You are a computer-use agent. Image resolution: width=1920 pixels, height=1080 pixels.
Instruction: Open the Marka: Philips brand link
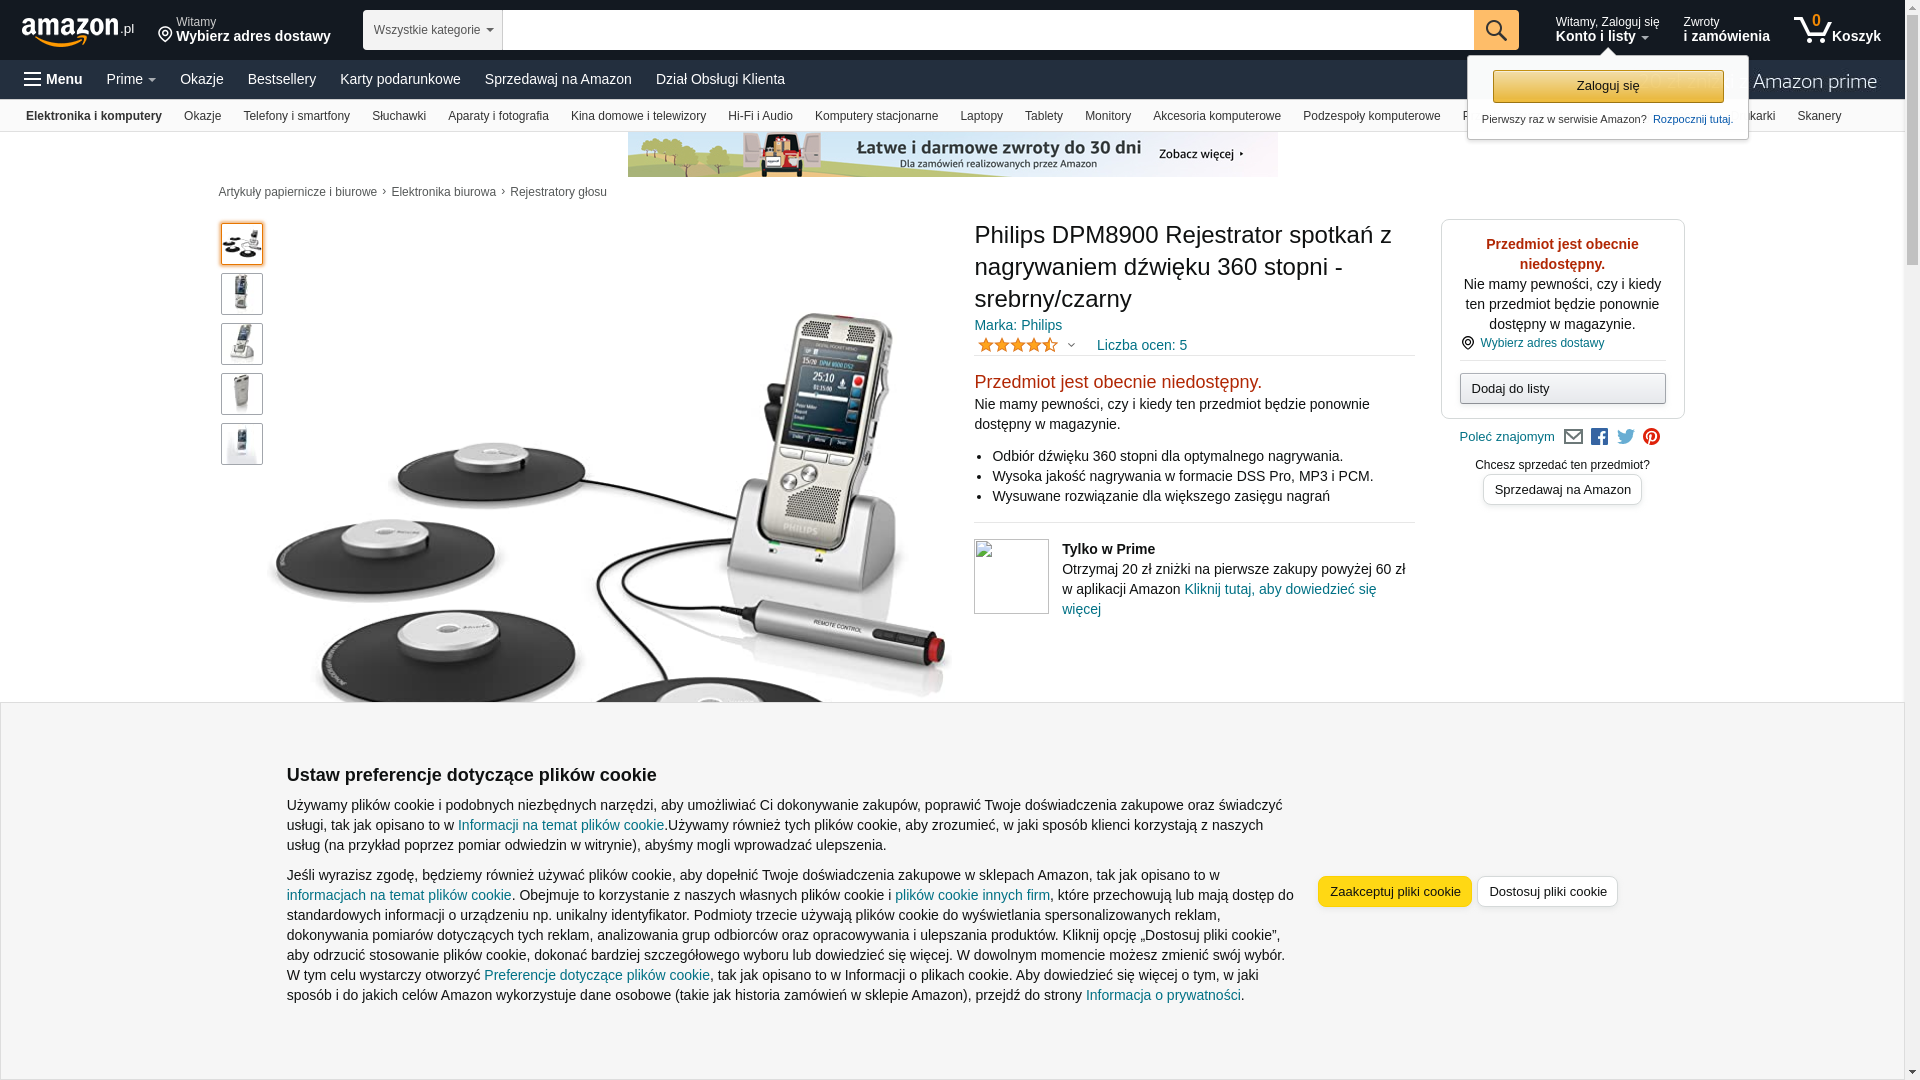pos(1018,325)
